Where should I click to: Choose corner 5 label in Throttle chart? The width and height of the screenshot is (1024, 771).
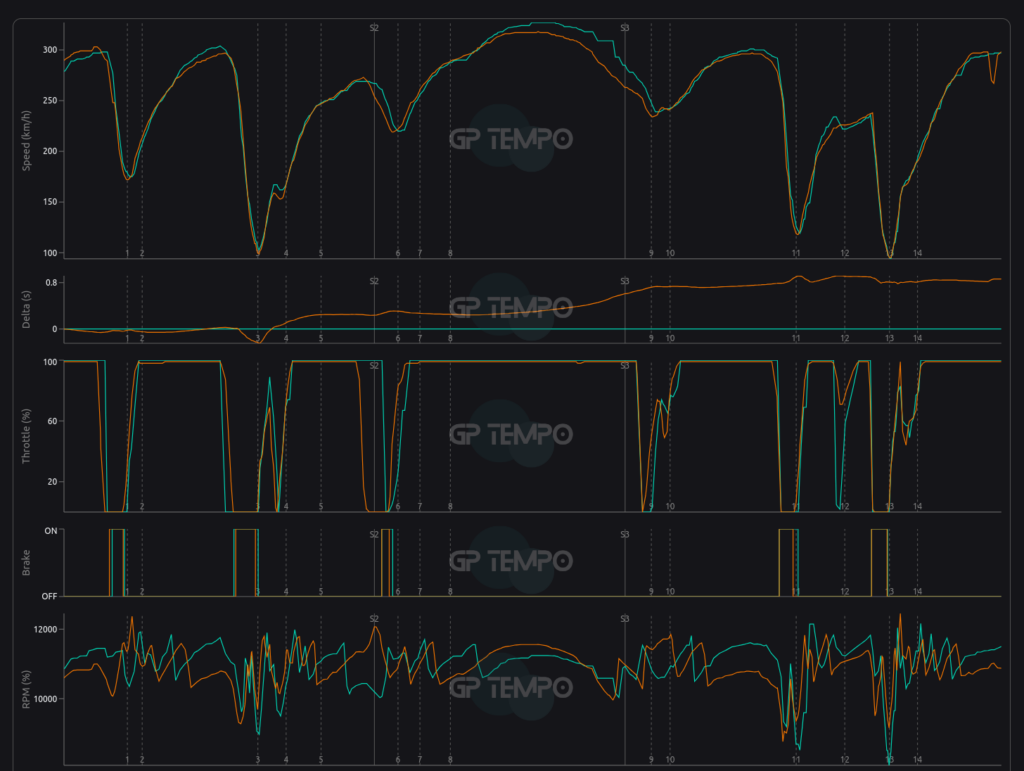pyautogui.click(x=321, y=507)
